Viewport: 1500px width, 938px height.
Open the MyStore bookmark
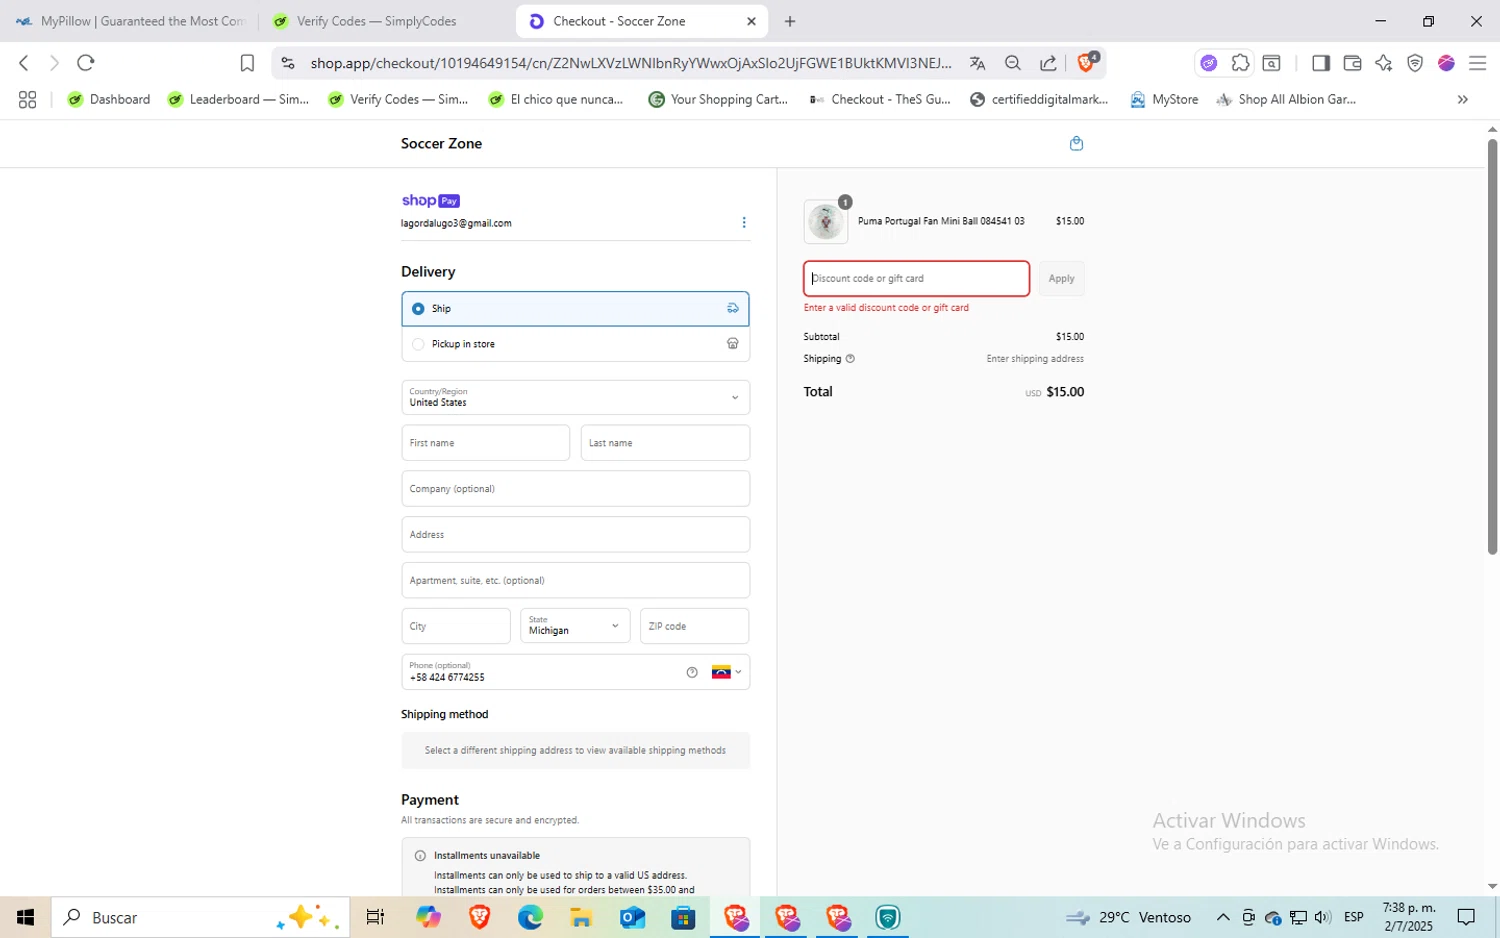click(1164, 99)
